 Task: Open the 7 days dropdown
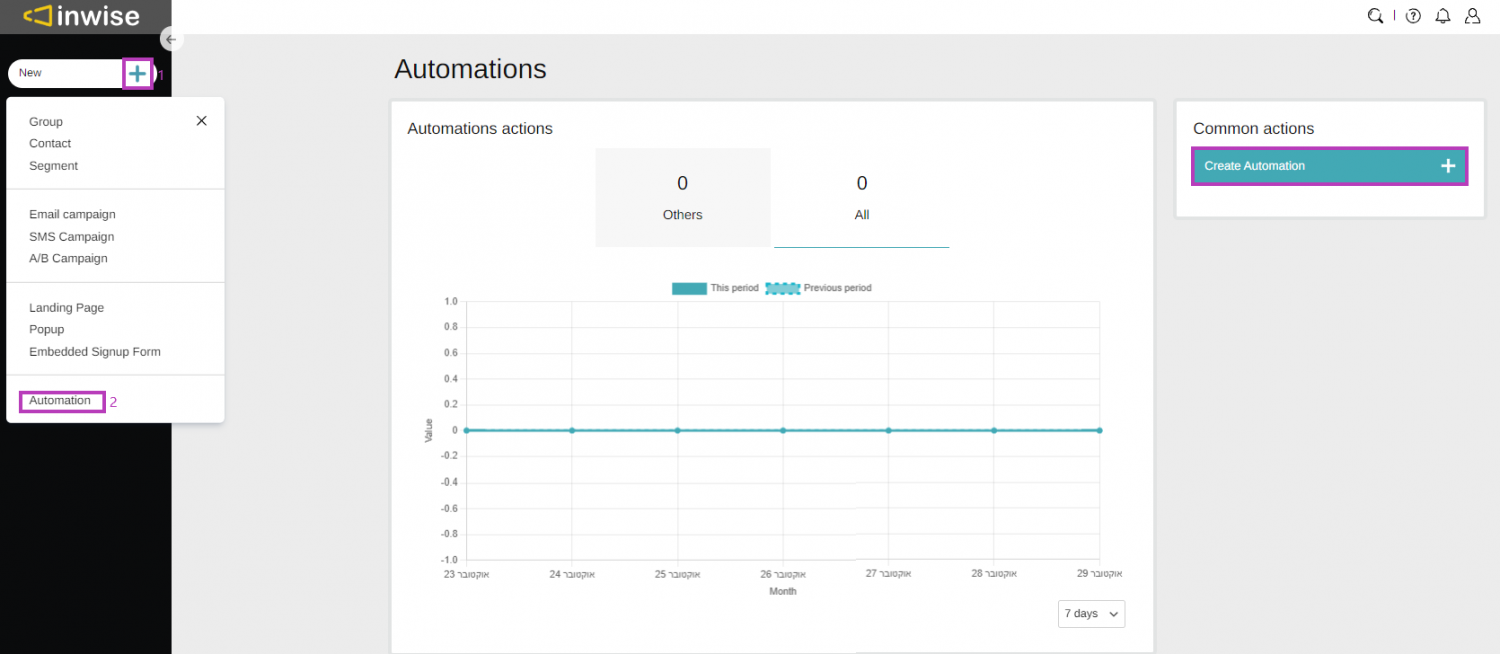1091,613
